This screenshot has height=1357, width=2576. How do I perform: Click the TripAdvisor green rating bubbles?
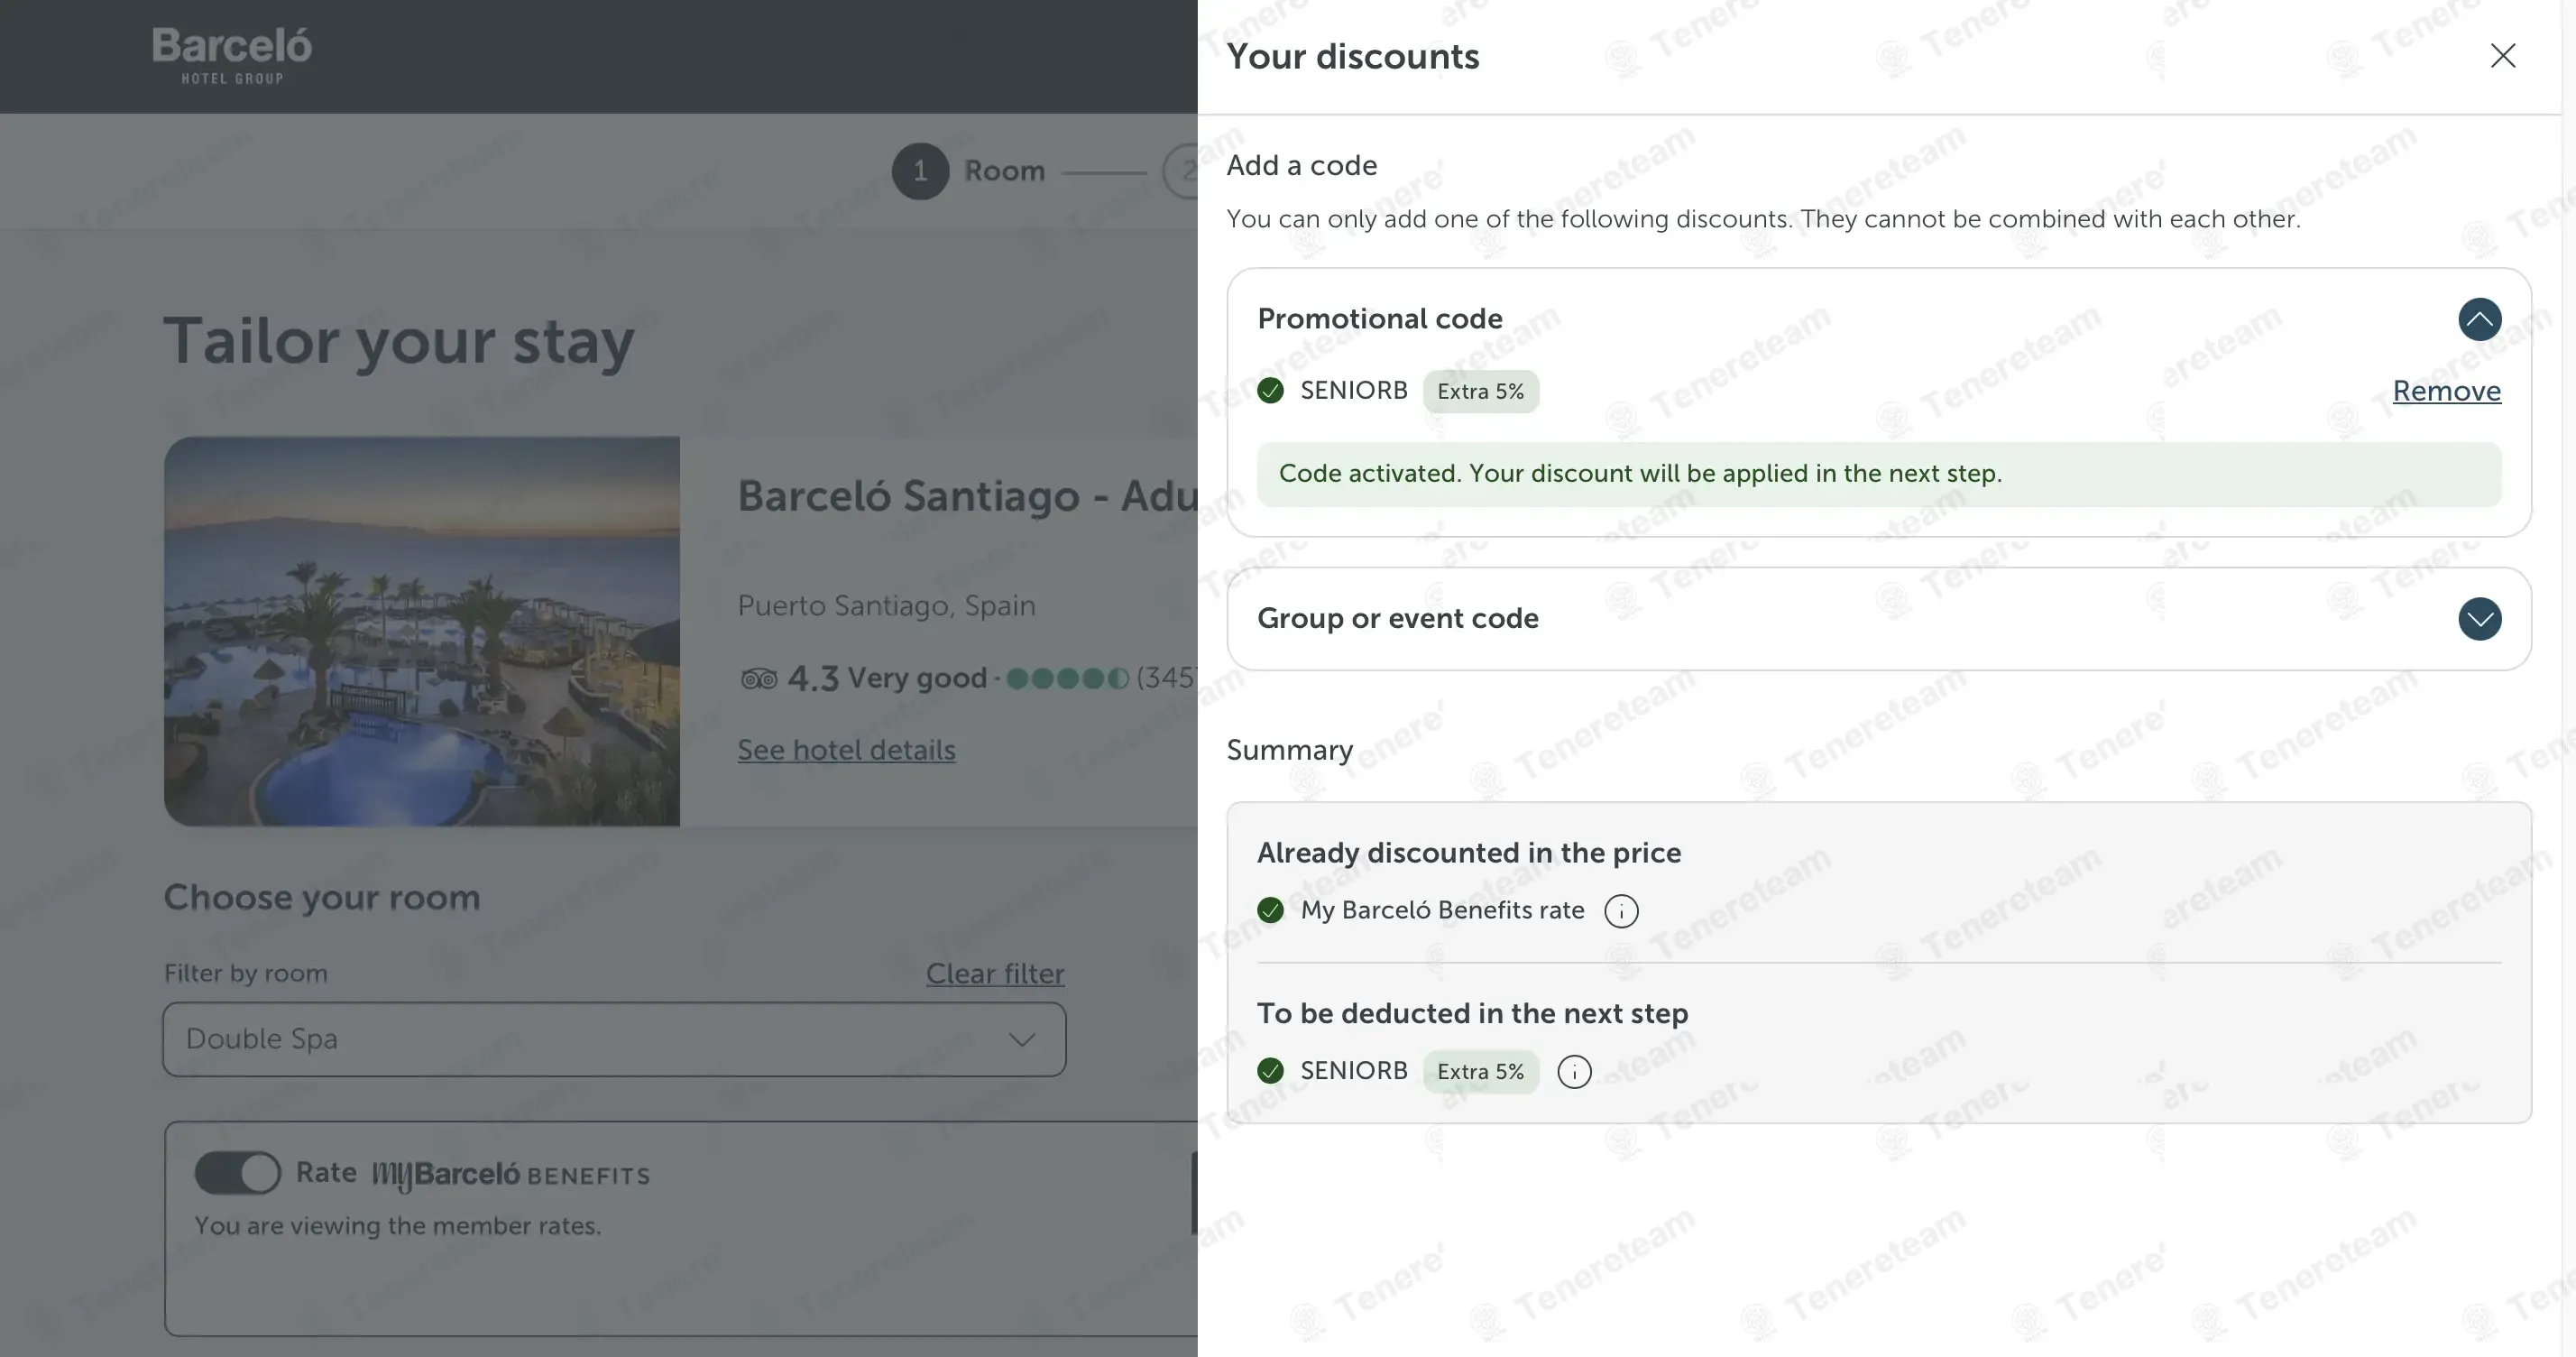(1067, 679)
